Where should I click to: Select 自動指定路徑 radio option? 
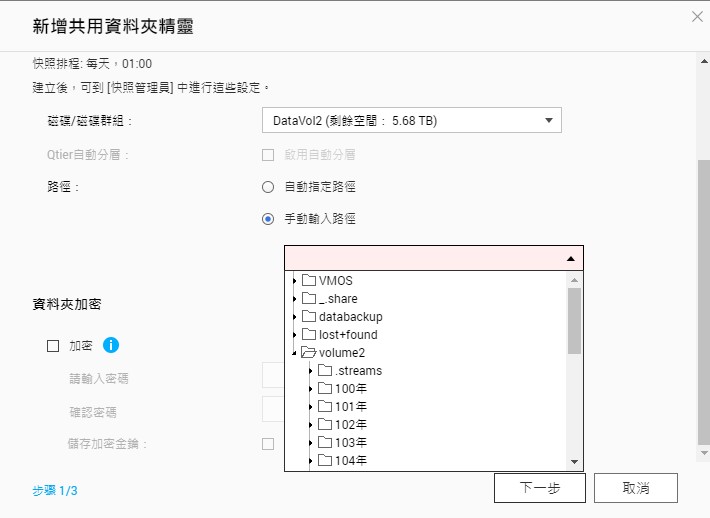point(268,187)
